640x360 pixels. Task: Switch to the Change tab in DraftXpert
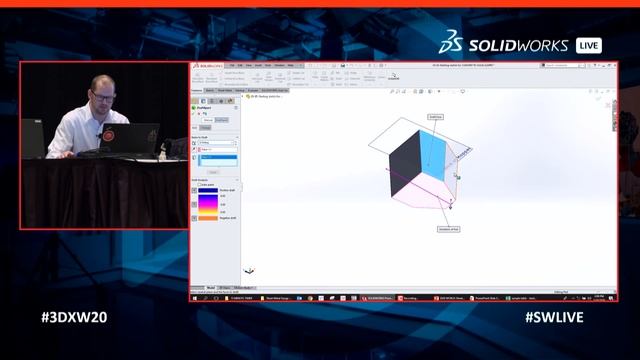coord(205,128)
